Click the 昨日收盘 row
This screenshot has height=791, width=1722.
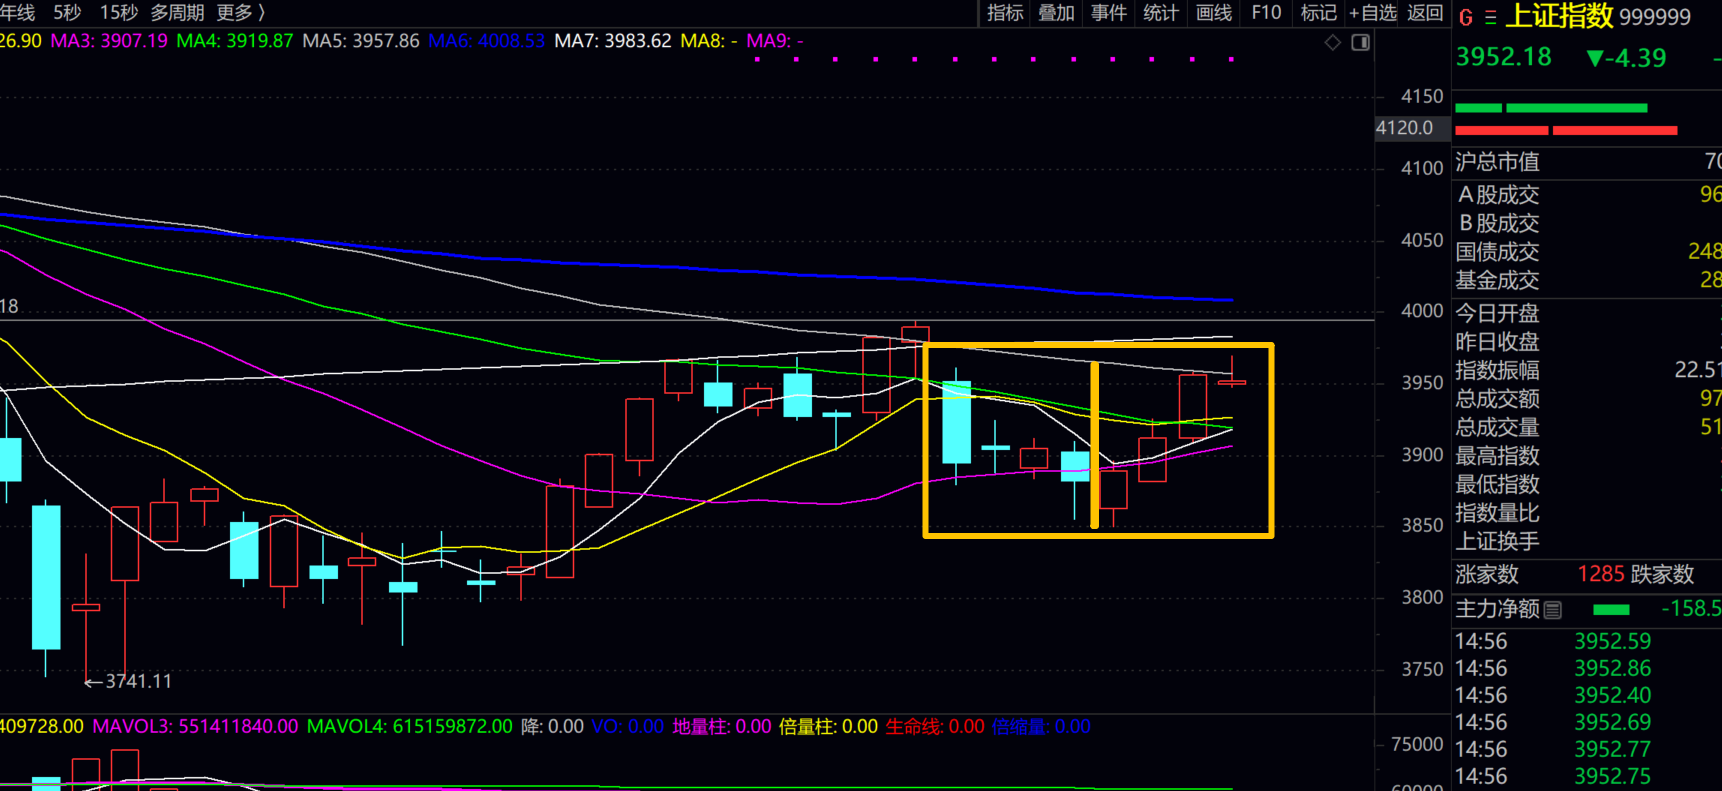coord(1587,342)
